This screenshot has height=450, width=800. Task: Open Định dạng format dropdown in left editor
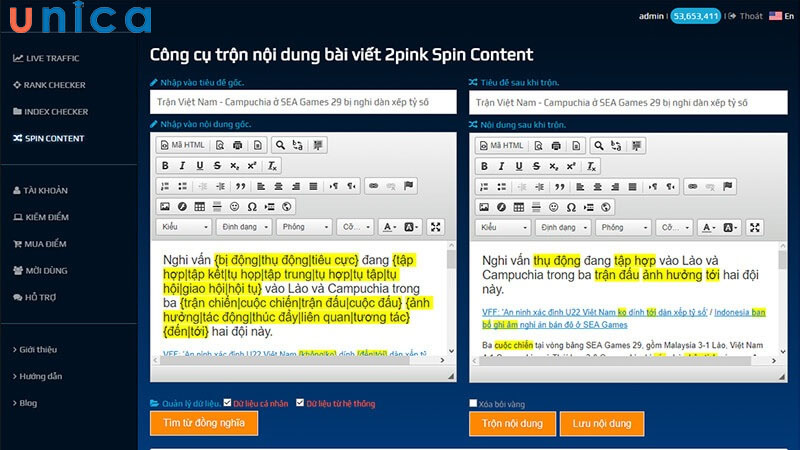tap(244, 227)
